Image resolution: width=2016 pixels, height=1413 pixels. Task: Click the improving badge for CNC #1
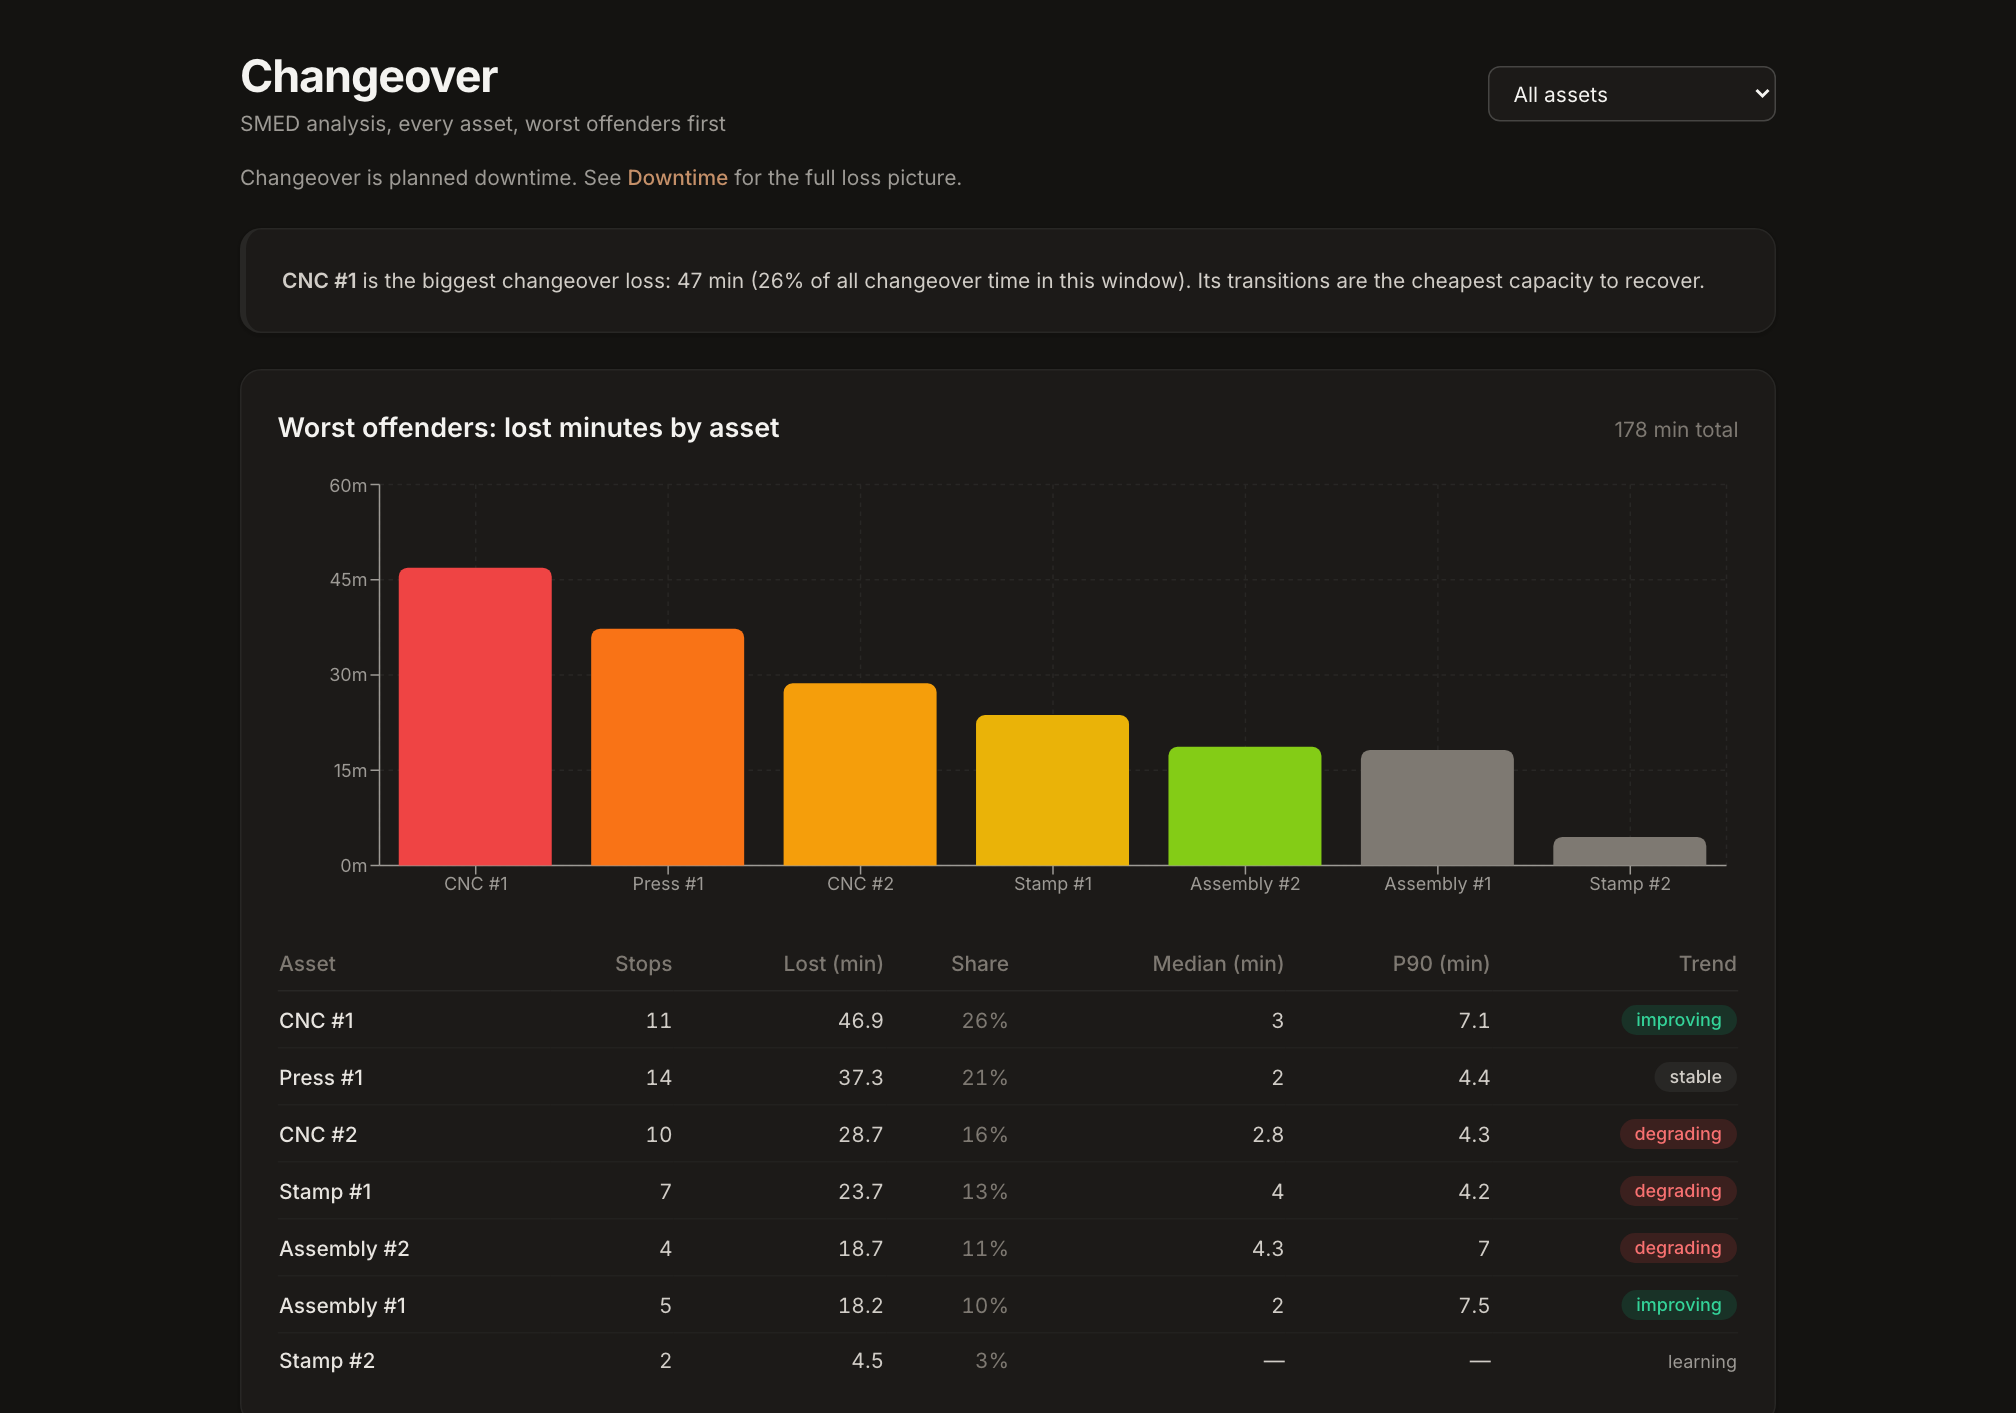(1678, 1020)
